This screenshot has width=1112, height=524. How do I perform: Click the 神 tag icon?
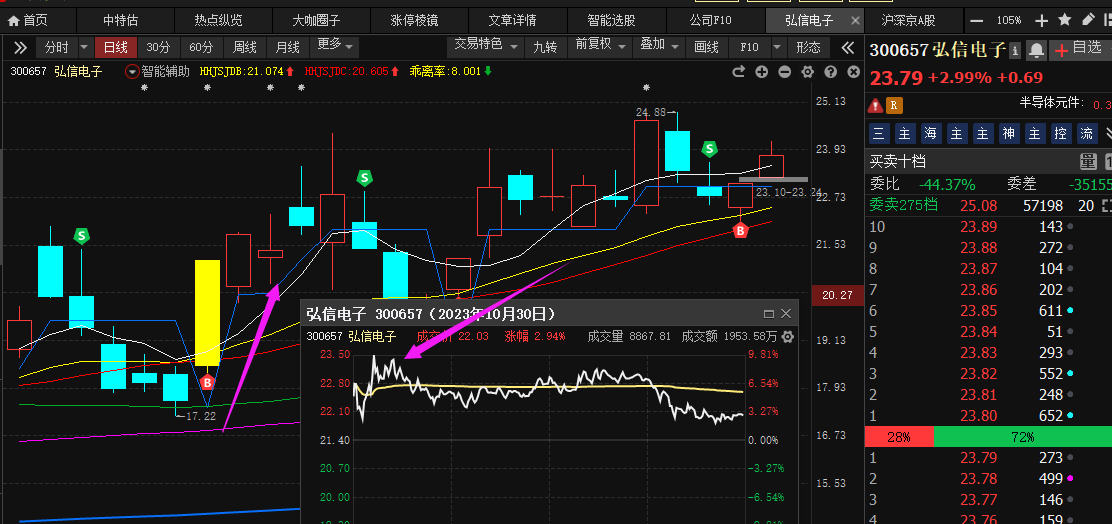coord(1008,133)
